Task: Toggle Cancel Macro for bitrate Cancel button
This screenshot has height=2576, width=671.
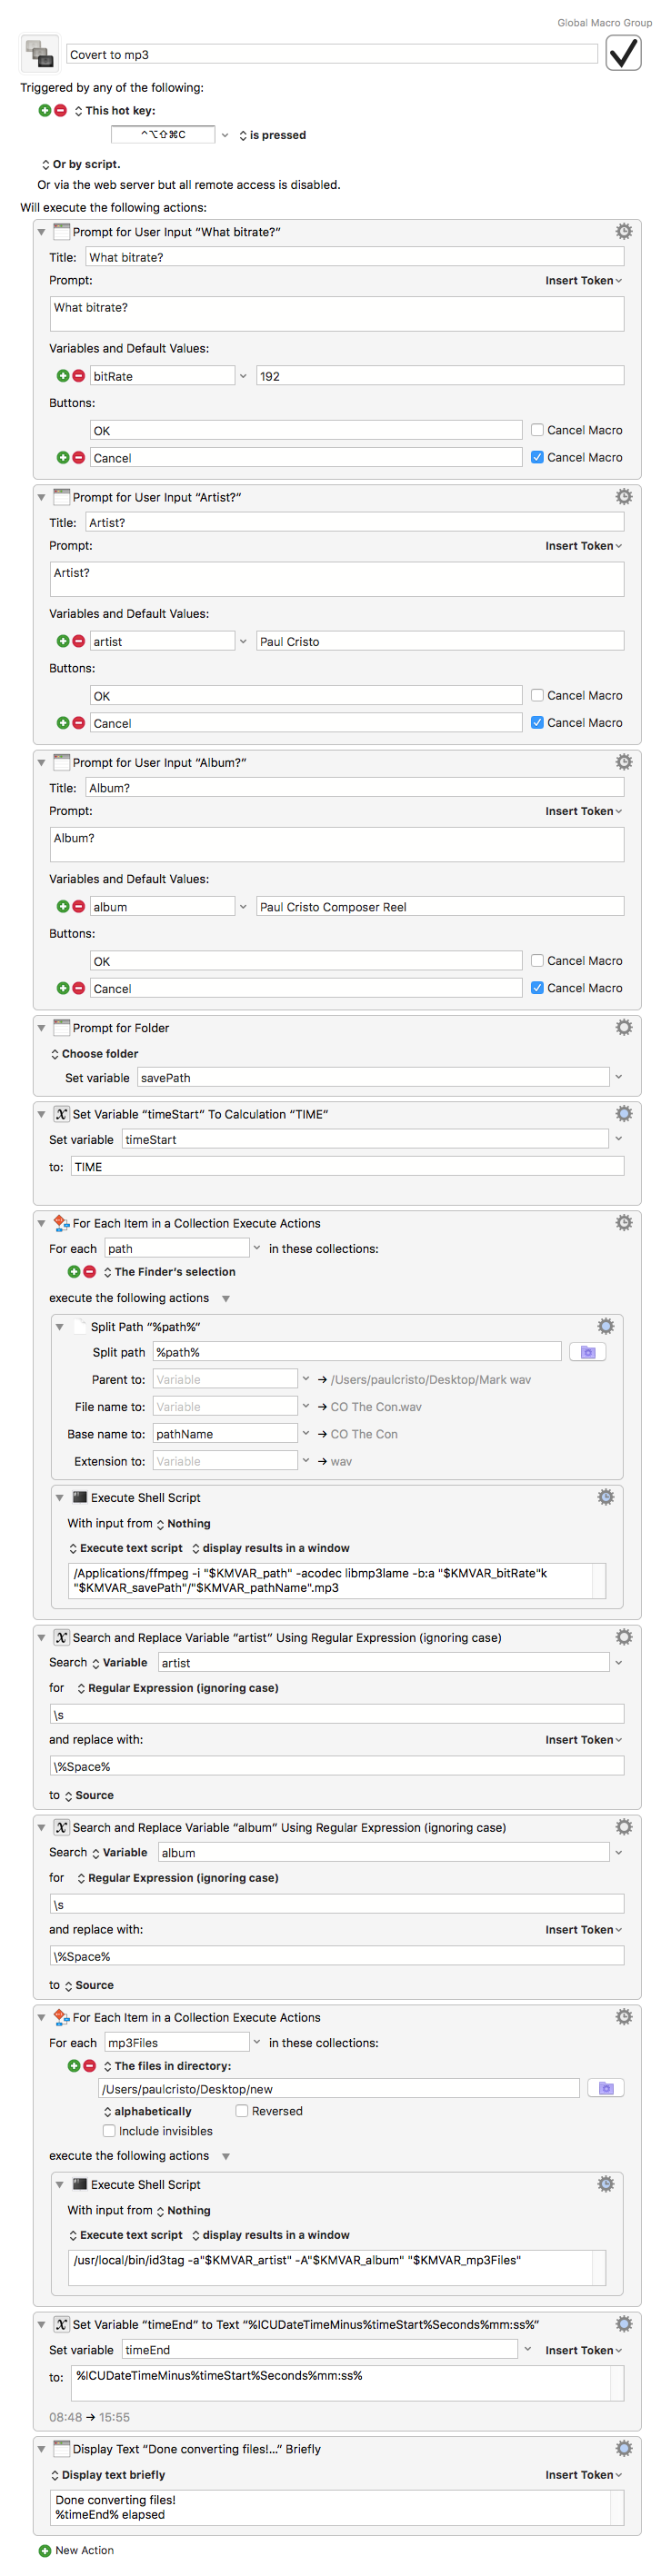Action: pos(538,457)
